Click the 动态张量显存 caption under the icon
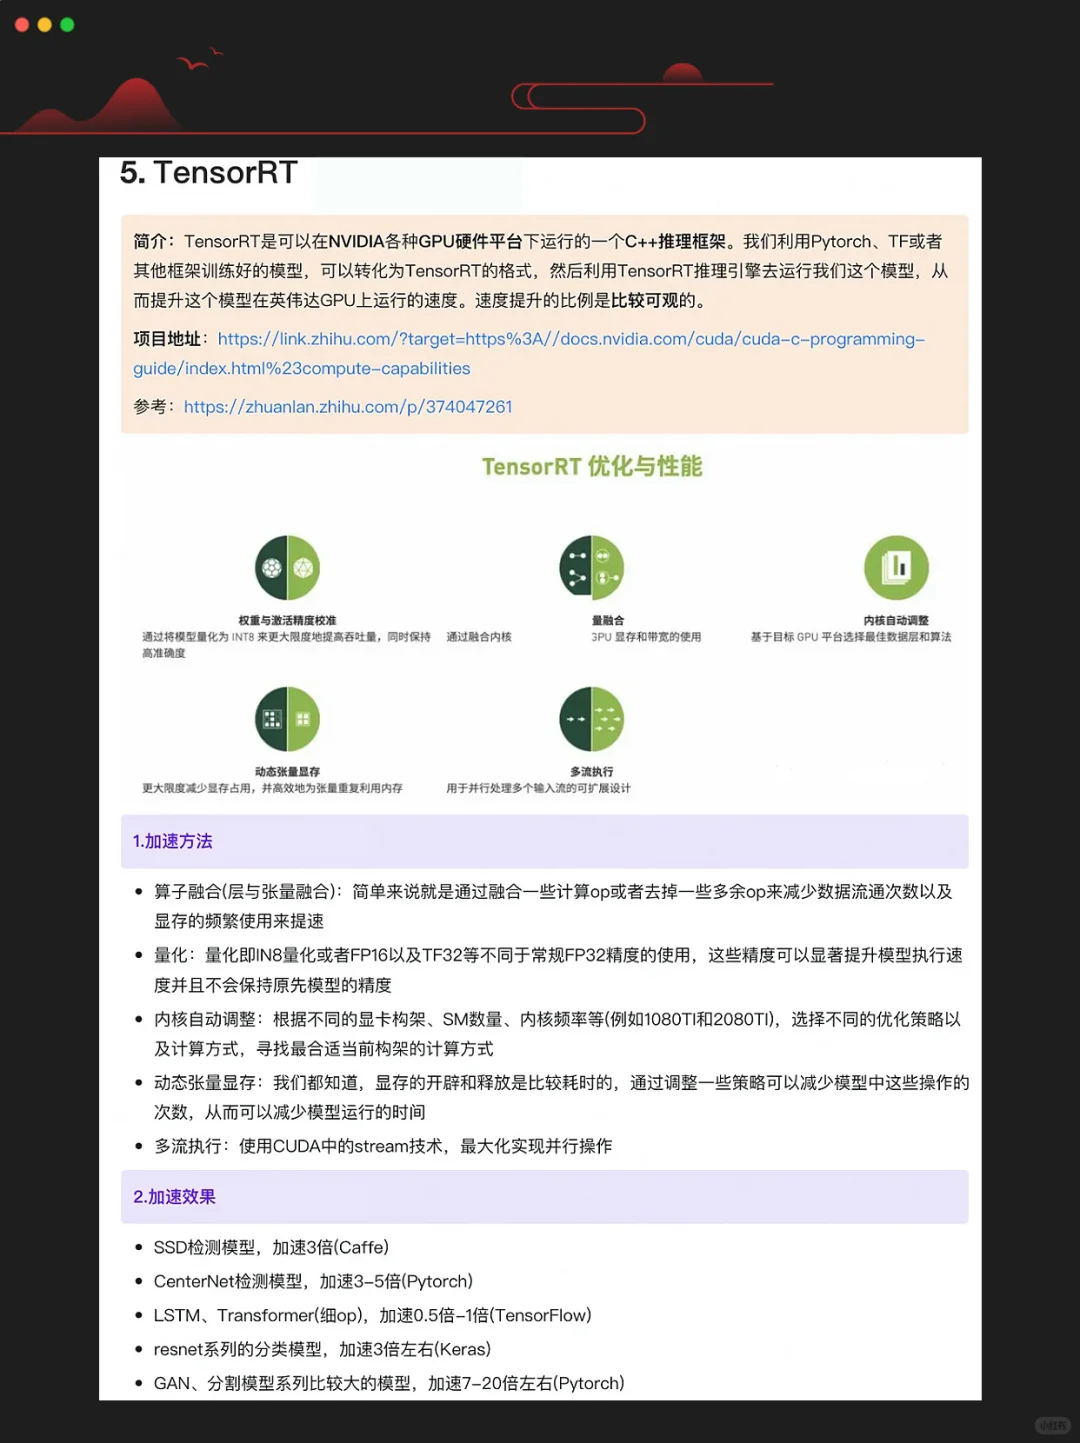Screen dimensions: 1080x1443 tap(287, 772)
